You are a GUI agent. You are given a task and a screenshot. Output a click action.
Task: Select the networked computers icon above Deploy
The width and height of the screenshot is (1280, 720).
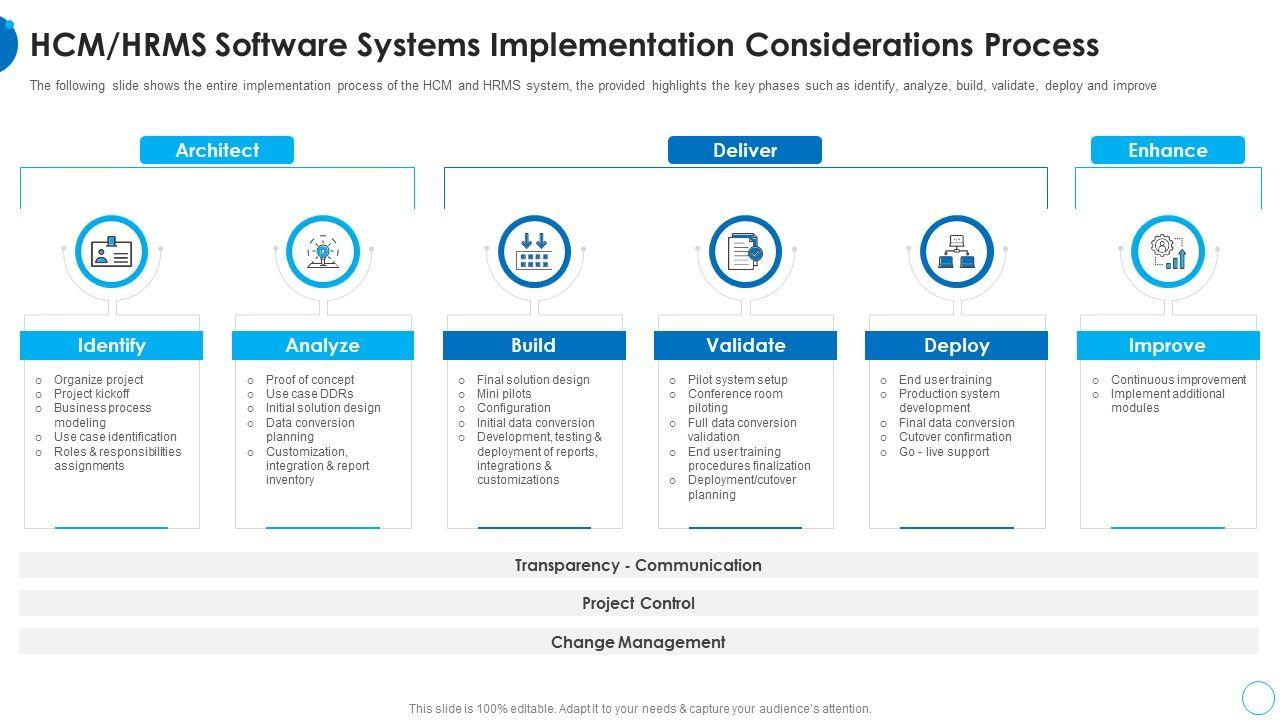[x=956, y=252]
